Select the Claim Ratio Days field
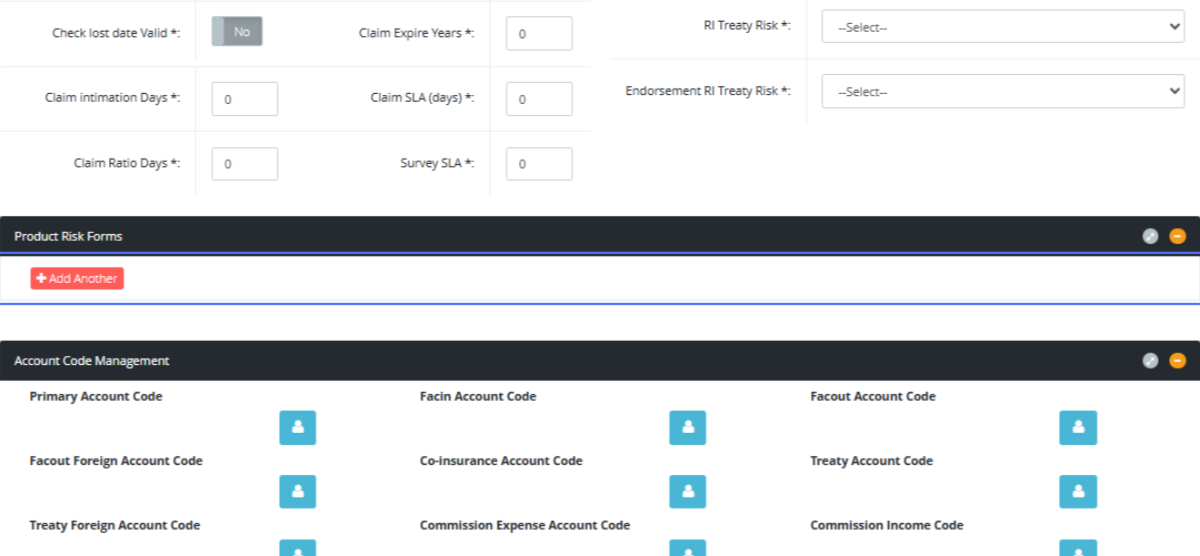The image size is (1200, 556). (x=245, y=164)
